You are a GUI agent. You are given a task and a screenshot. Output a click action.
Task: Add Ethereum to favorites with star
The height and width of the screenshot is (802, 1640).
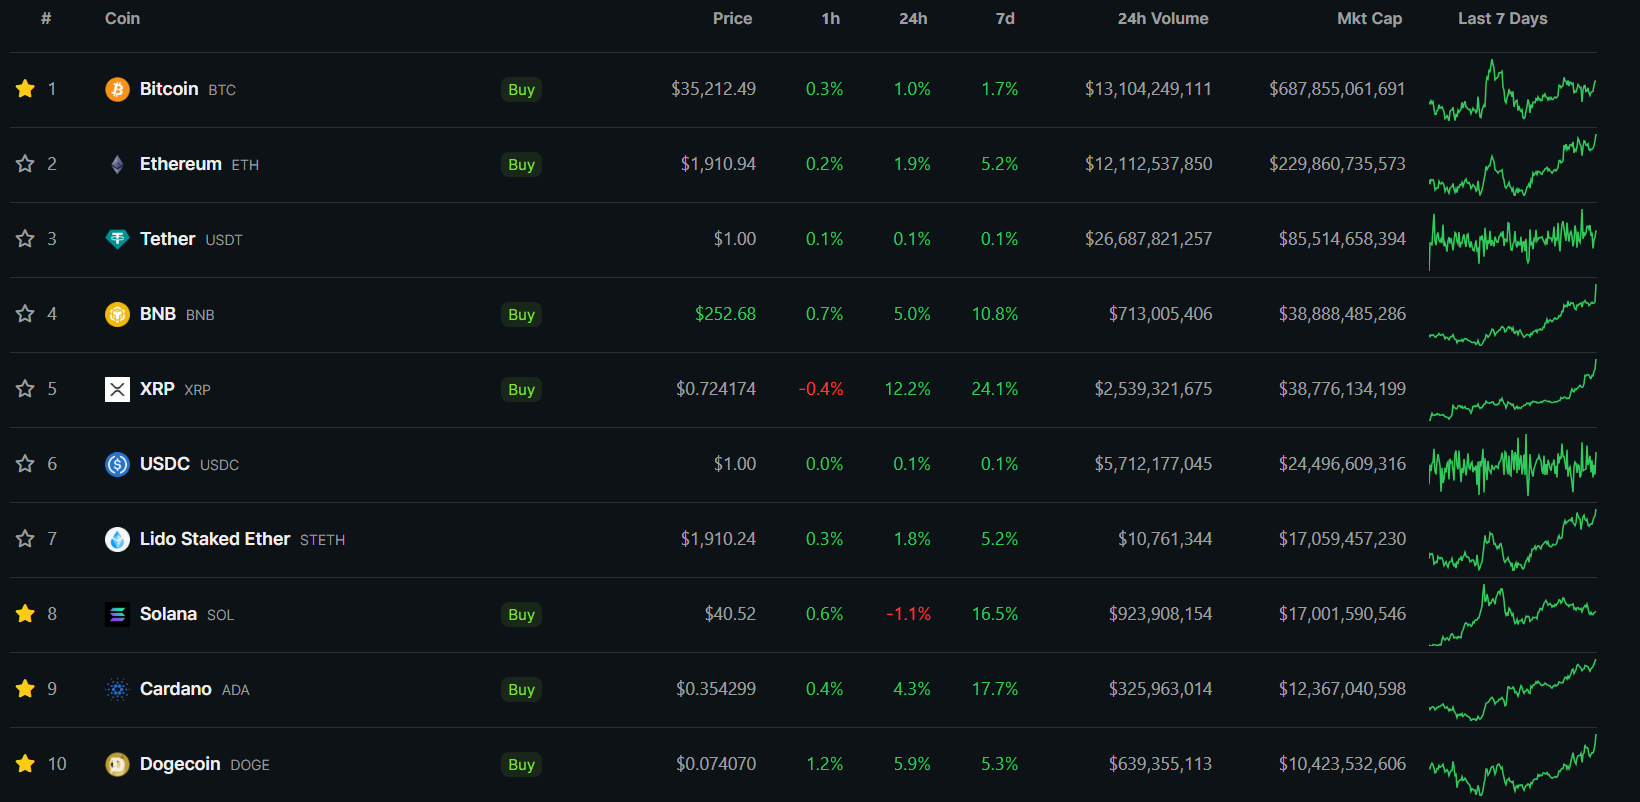click(25, 164)
